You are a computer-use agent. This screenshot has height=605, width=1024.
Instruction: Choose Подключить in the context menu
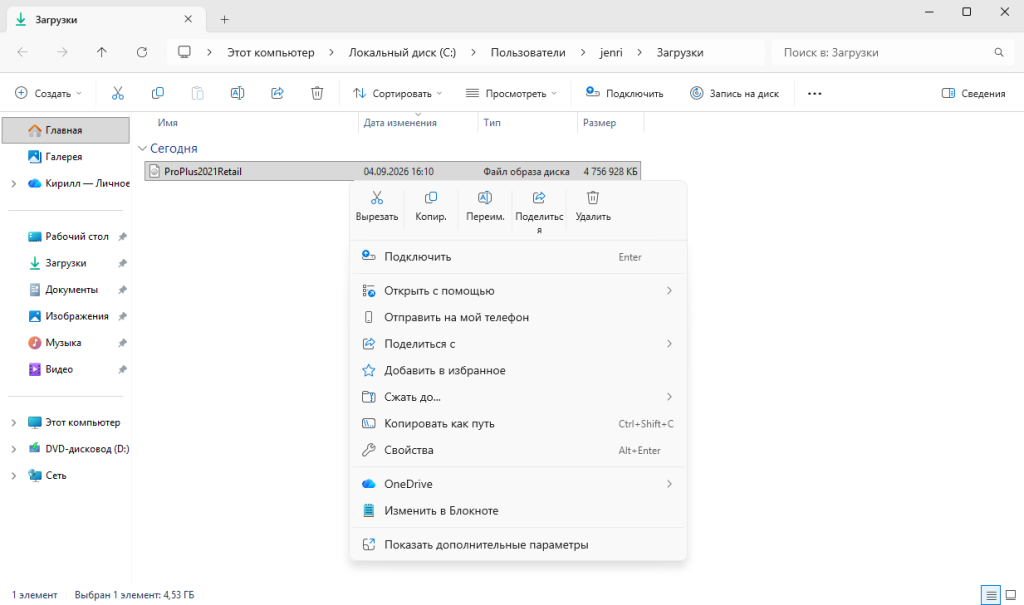pyautogui.click(x=518, y=257)
